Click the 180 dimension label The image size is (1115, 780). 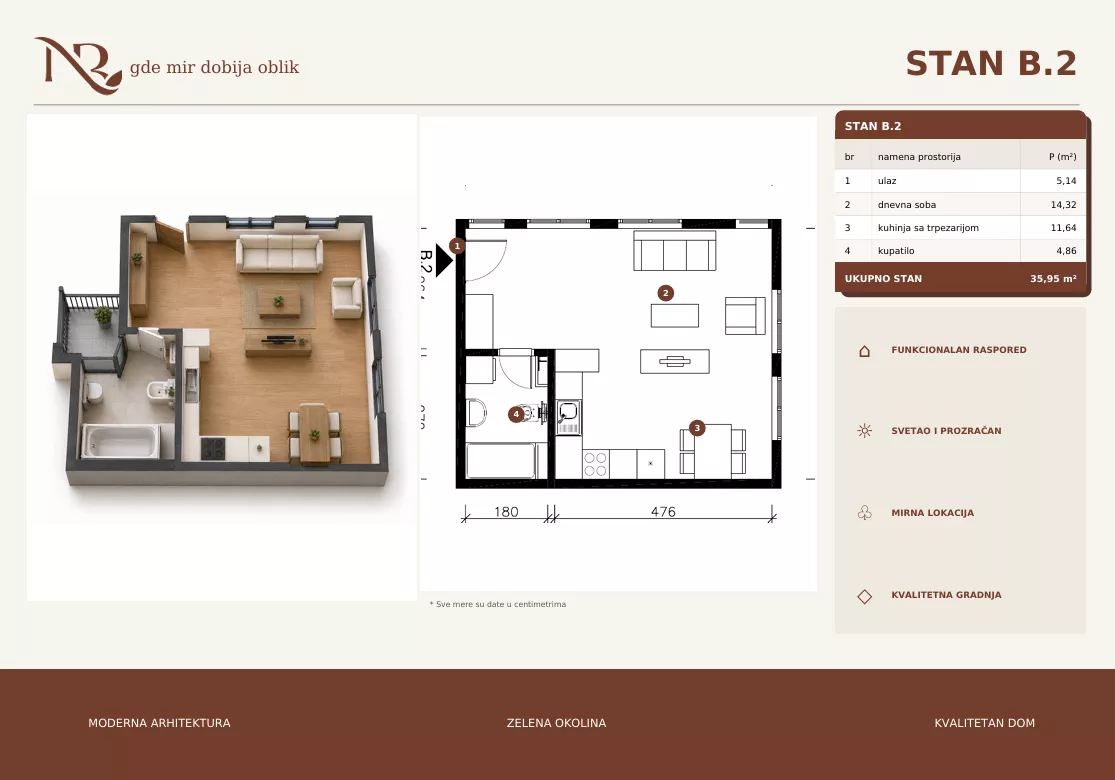[506, 511]
